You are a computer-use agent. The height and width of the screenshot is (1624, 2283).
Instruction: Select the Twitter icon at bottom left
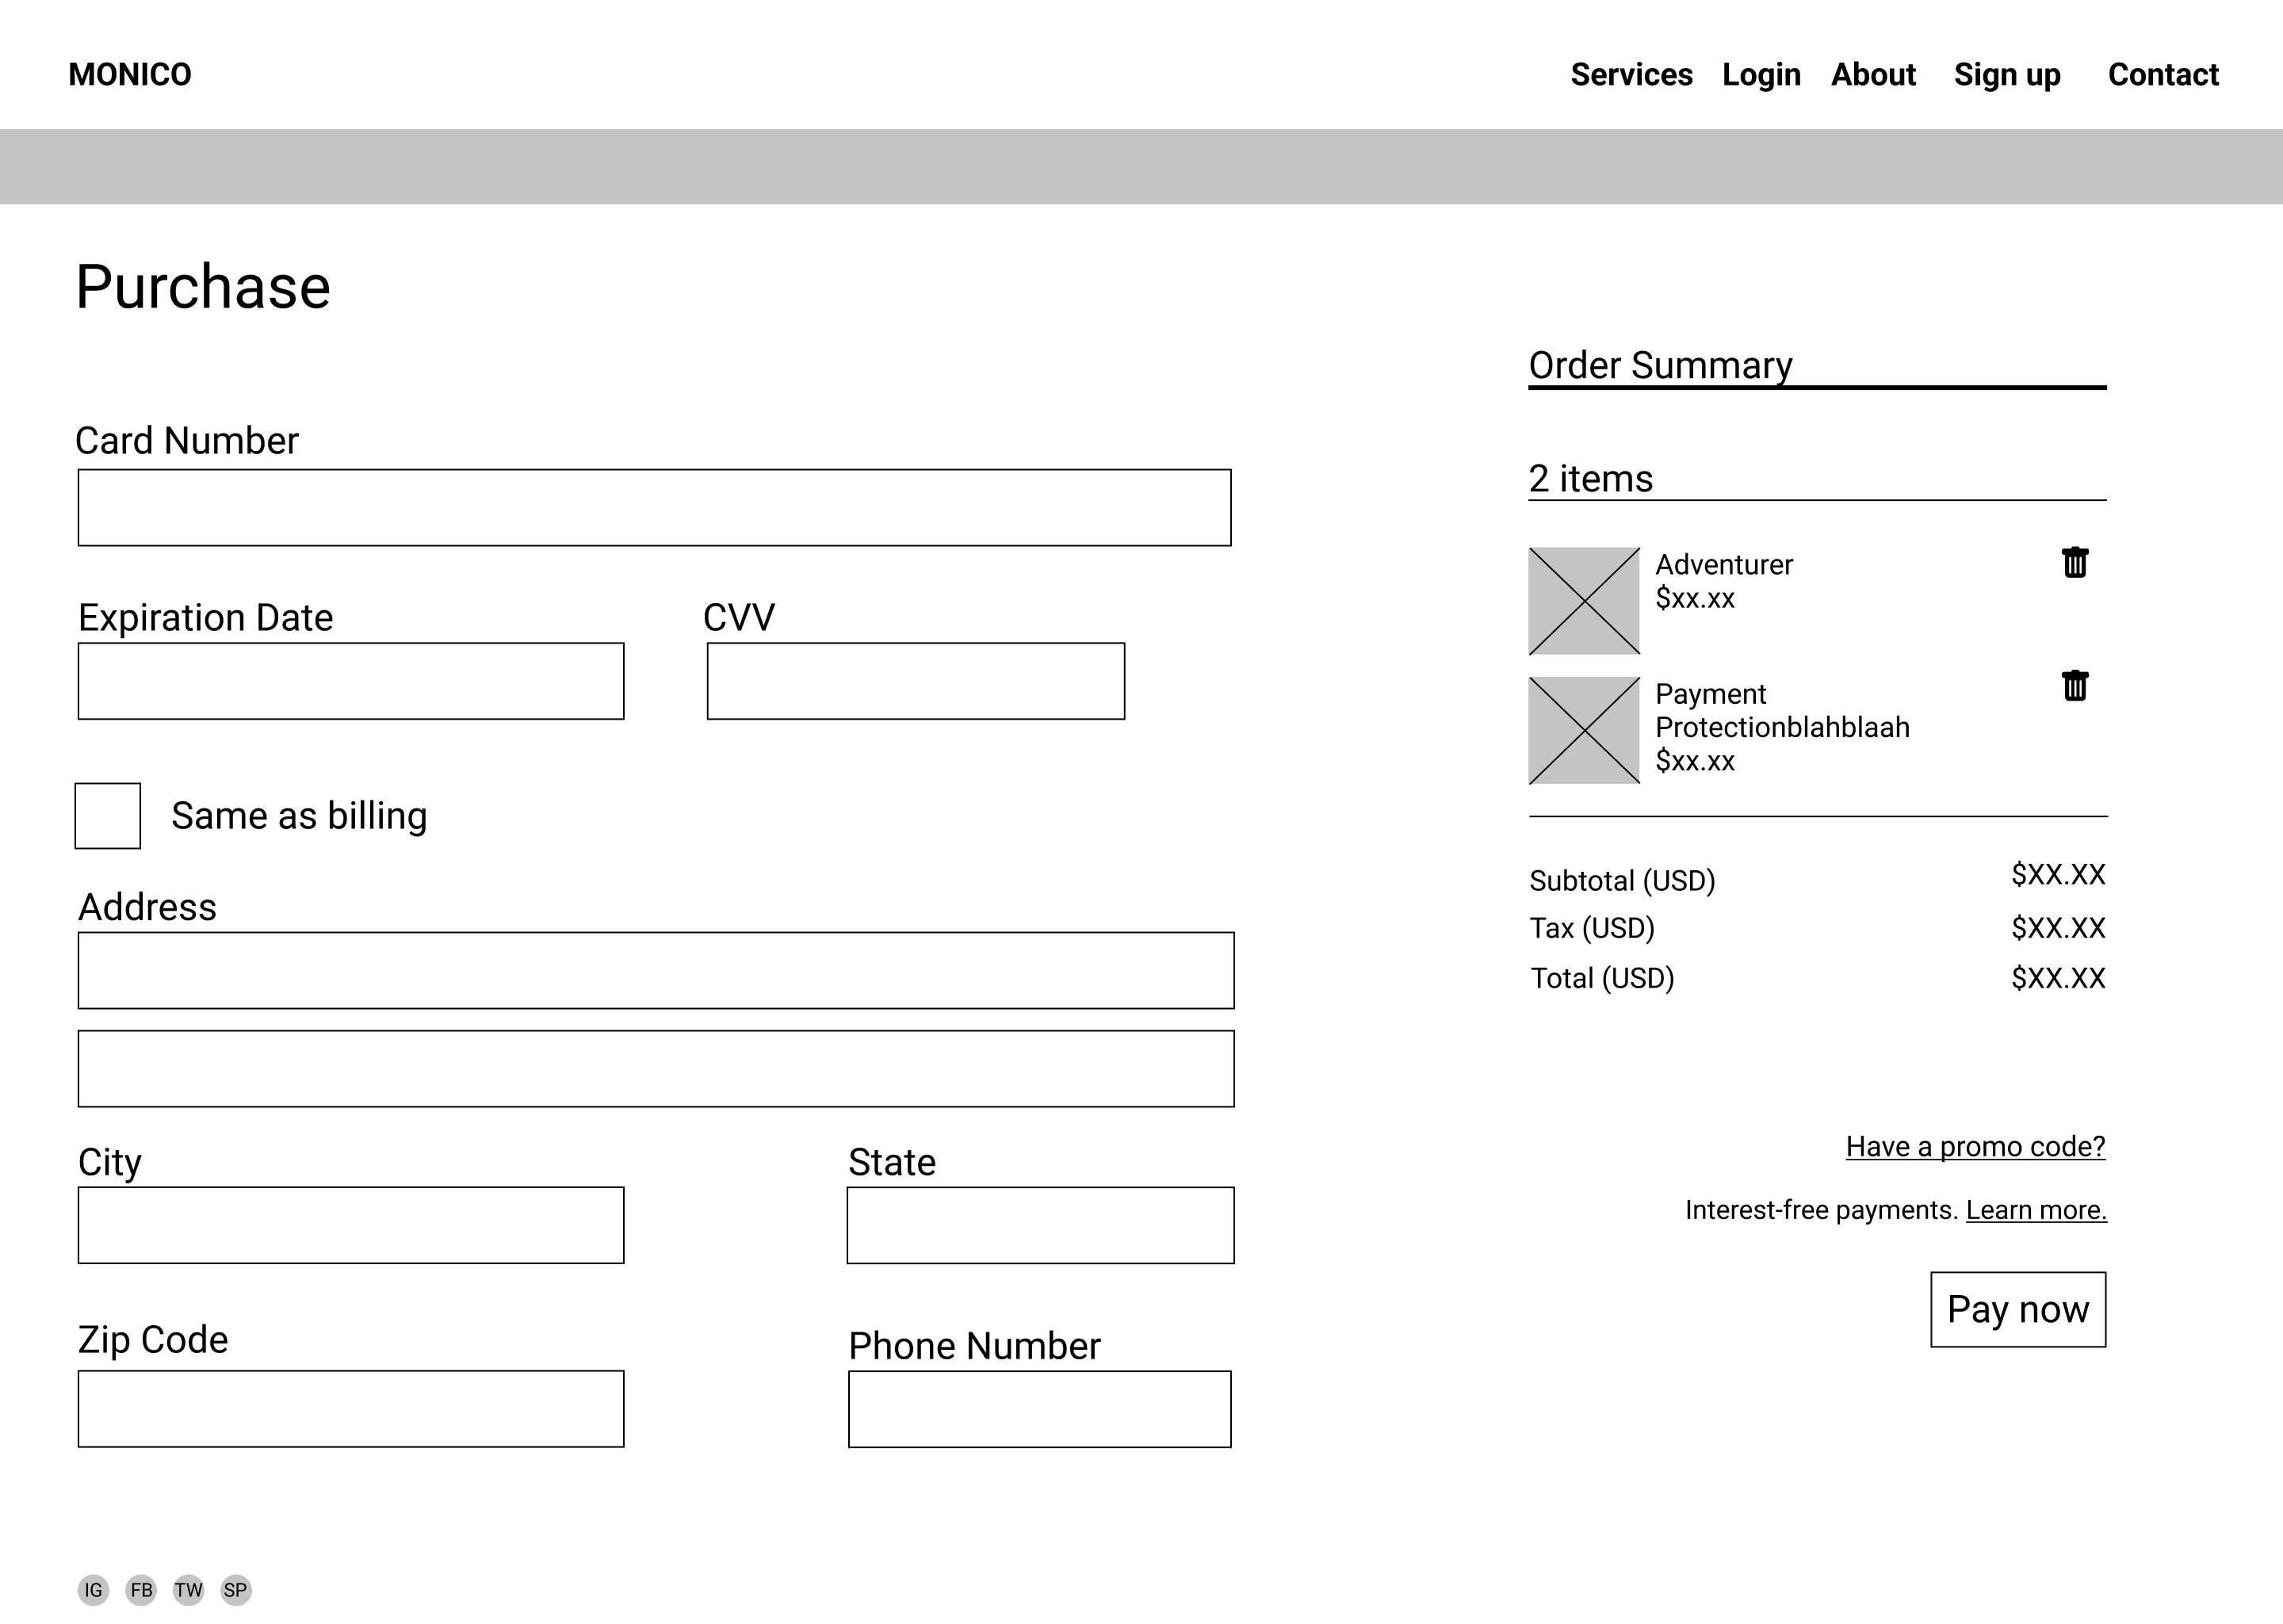pyautogui.click(x=189, y=1588)
